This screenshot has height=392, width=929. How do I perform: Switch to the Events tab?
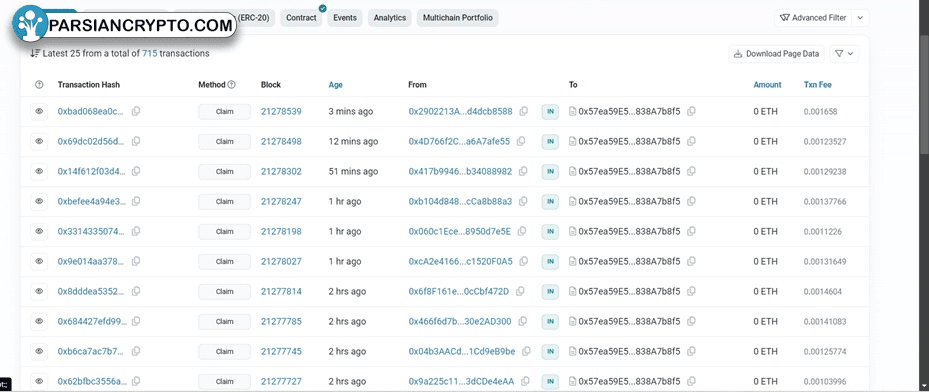pos(345,18)
